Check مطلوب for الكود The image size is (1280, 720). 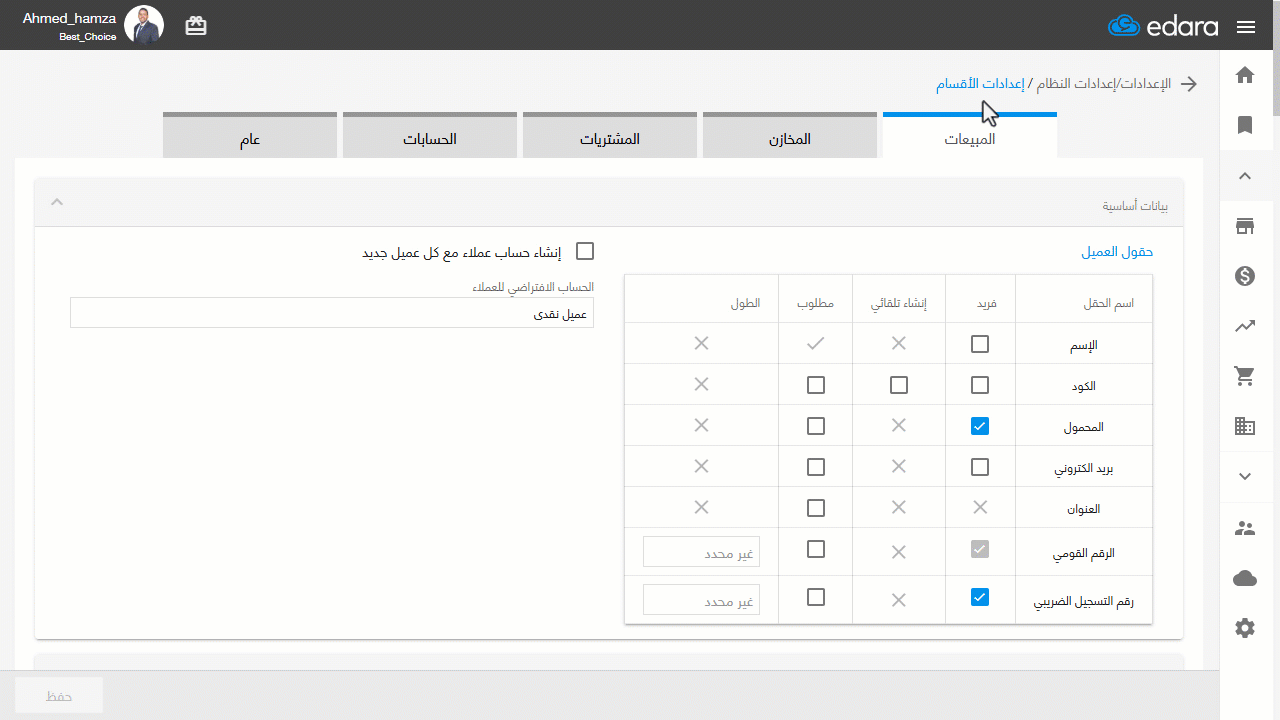pos(816,385)
